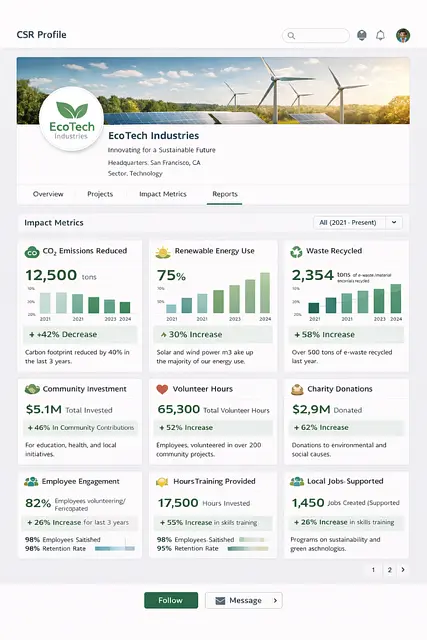Expand the Message button chevron
Screen dimensions: 427x640
[276, 600]
